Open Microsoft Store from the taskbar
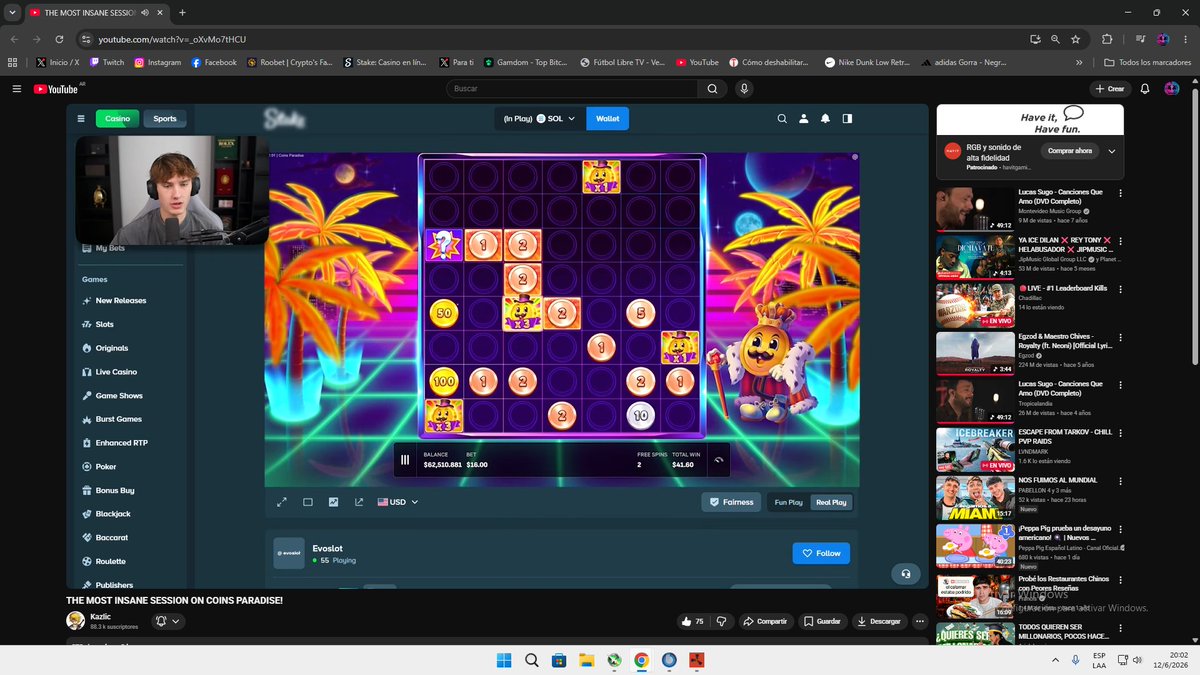 coord(560,660)
